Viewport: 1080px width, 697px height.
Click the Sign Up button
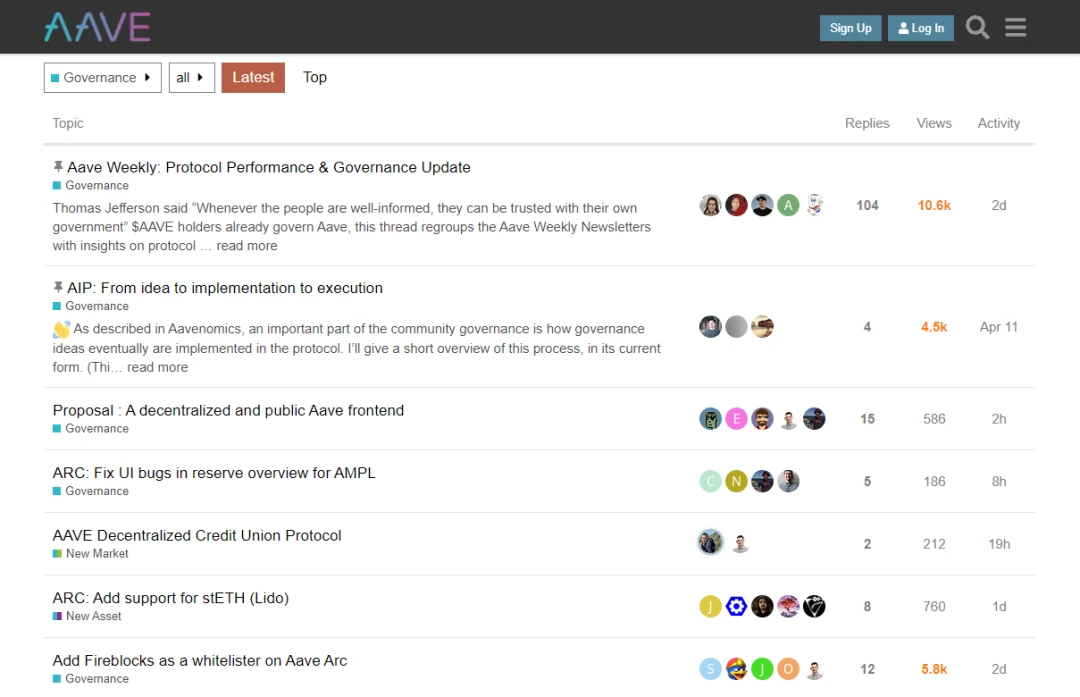pyautogui.click(x=851, y=28)
